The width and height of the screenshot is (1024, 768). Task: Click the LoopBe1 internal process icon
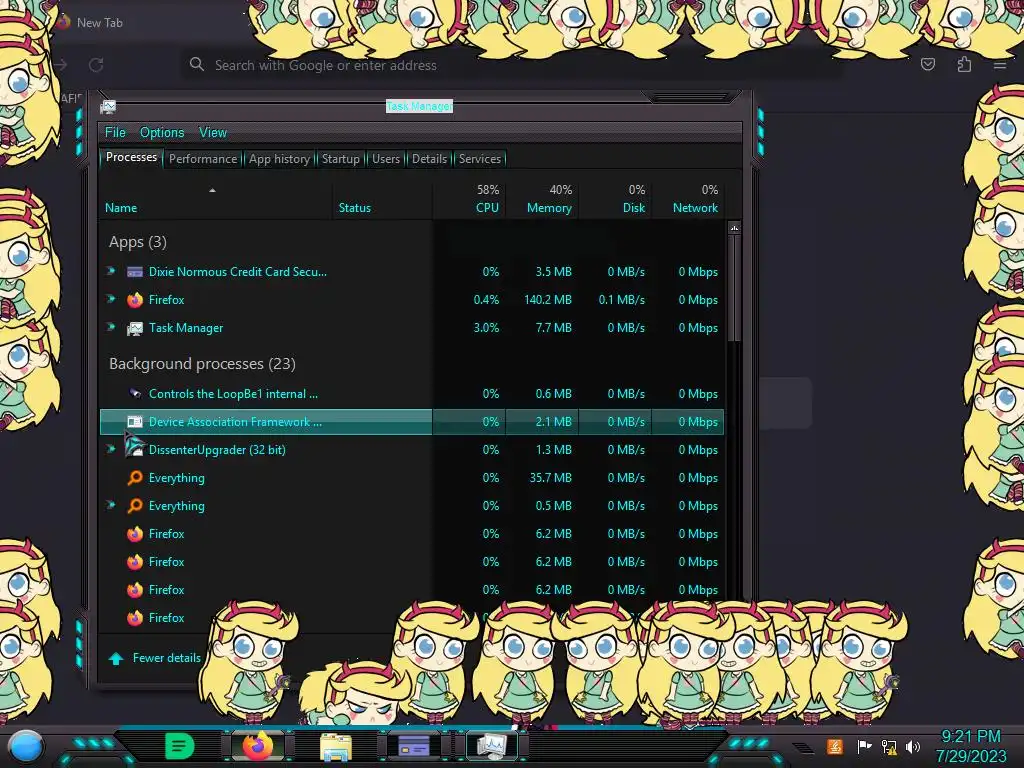[x=135, y=393]
